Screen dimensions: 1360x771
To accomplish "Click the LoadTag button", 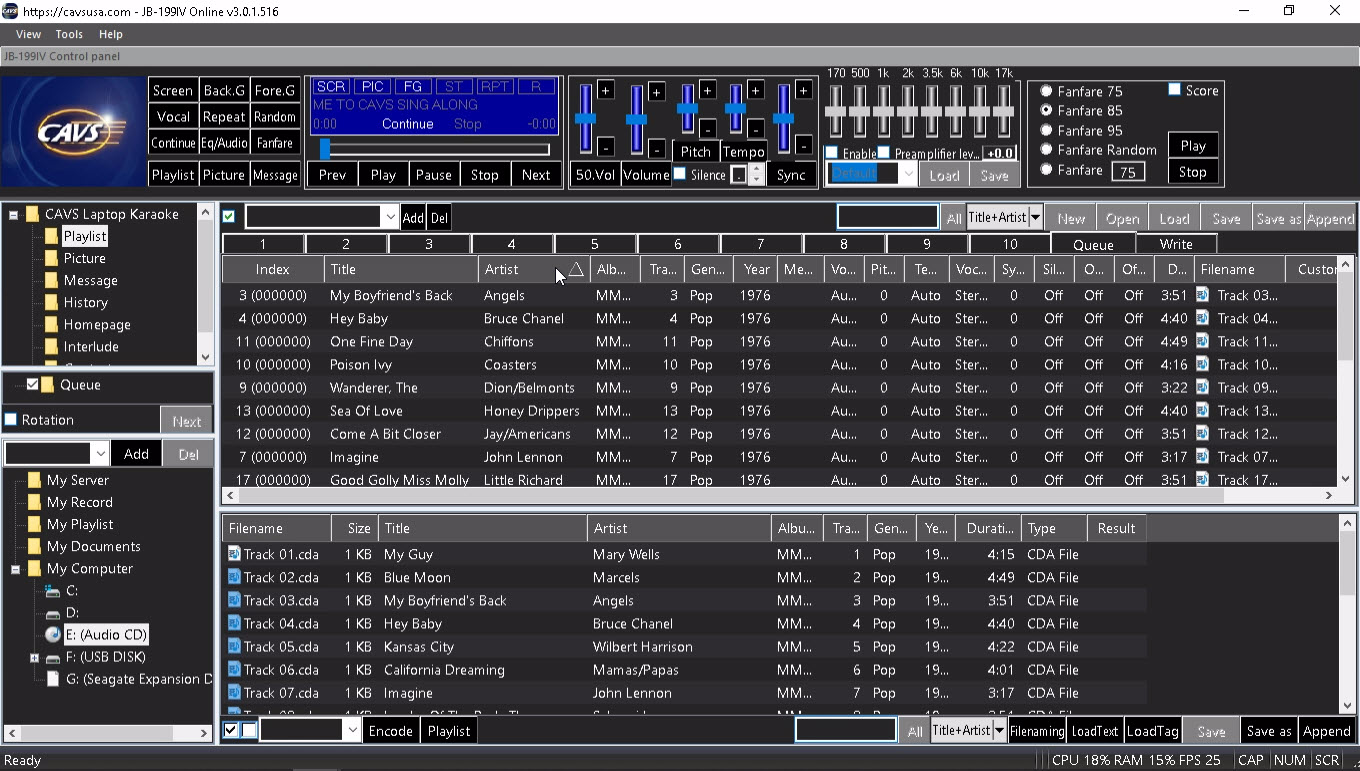I will 1153,731.
